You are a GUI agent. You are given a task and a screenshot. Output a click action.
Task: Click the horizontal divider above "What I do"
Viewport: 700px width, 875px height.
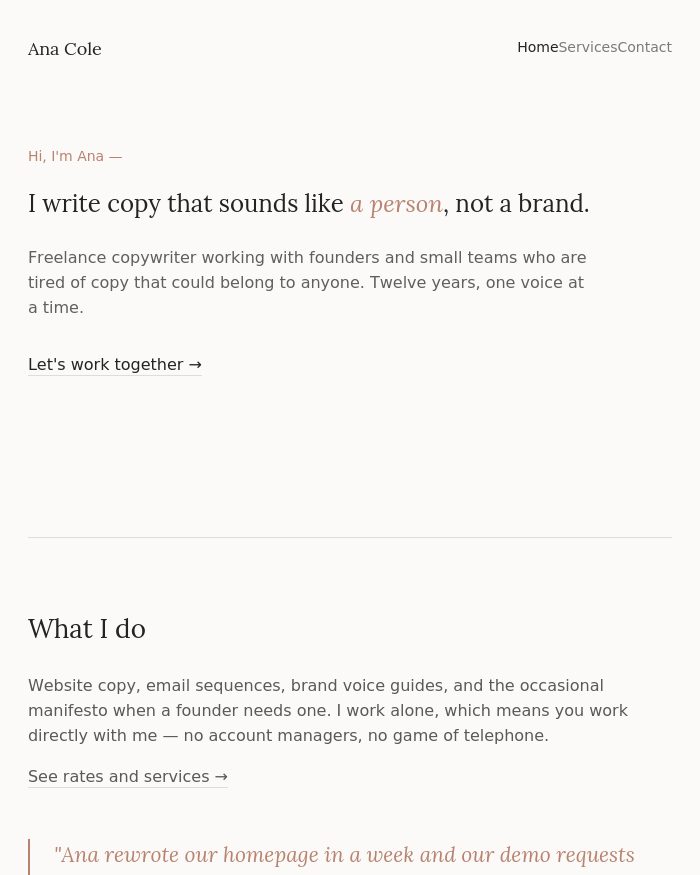(x=350, y=537)
